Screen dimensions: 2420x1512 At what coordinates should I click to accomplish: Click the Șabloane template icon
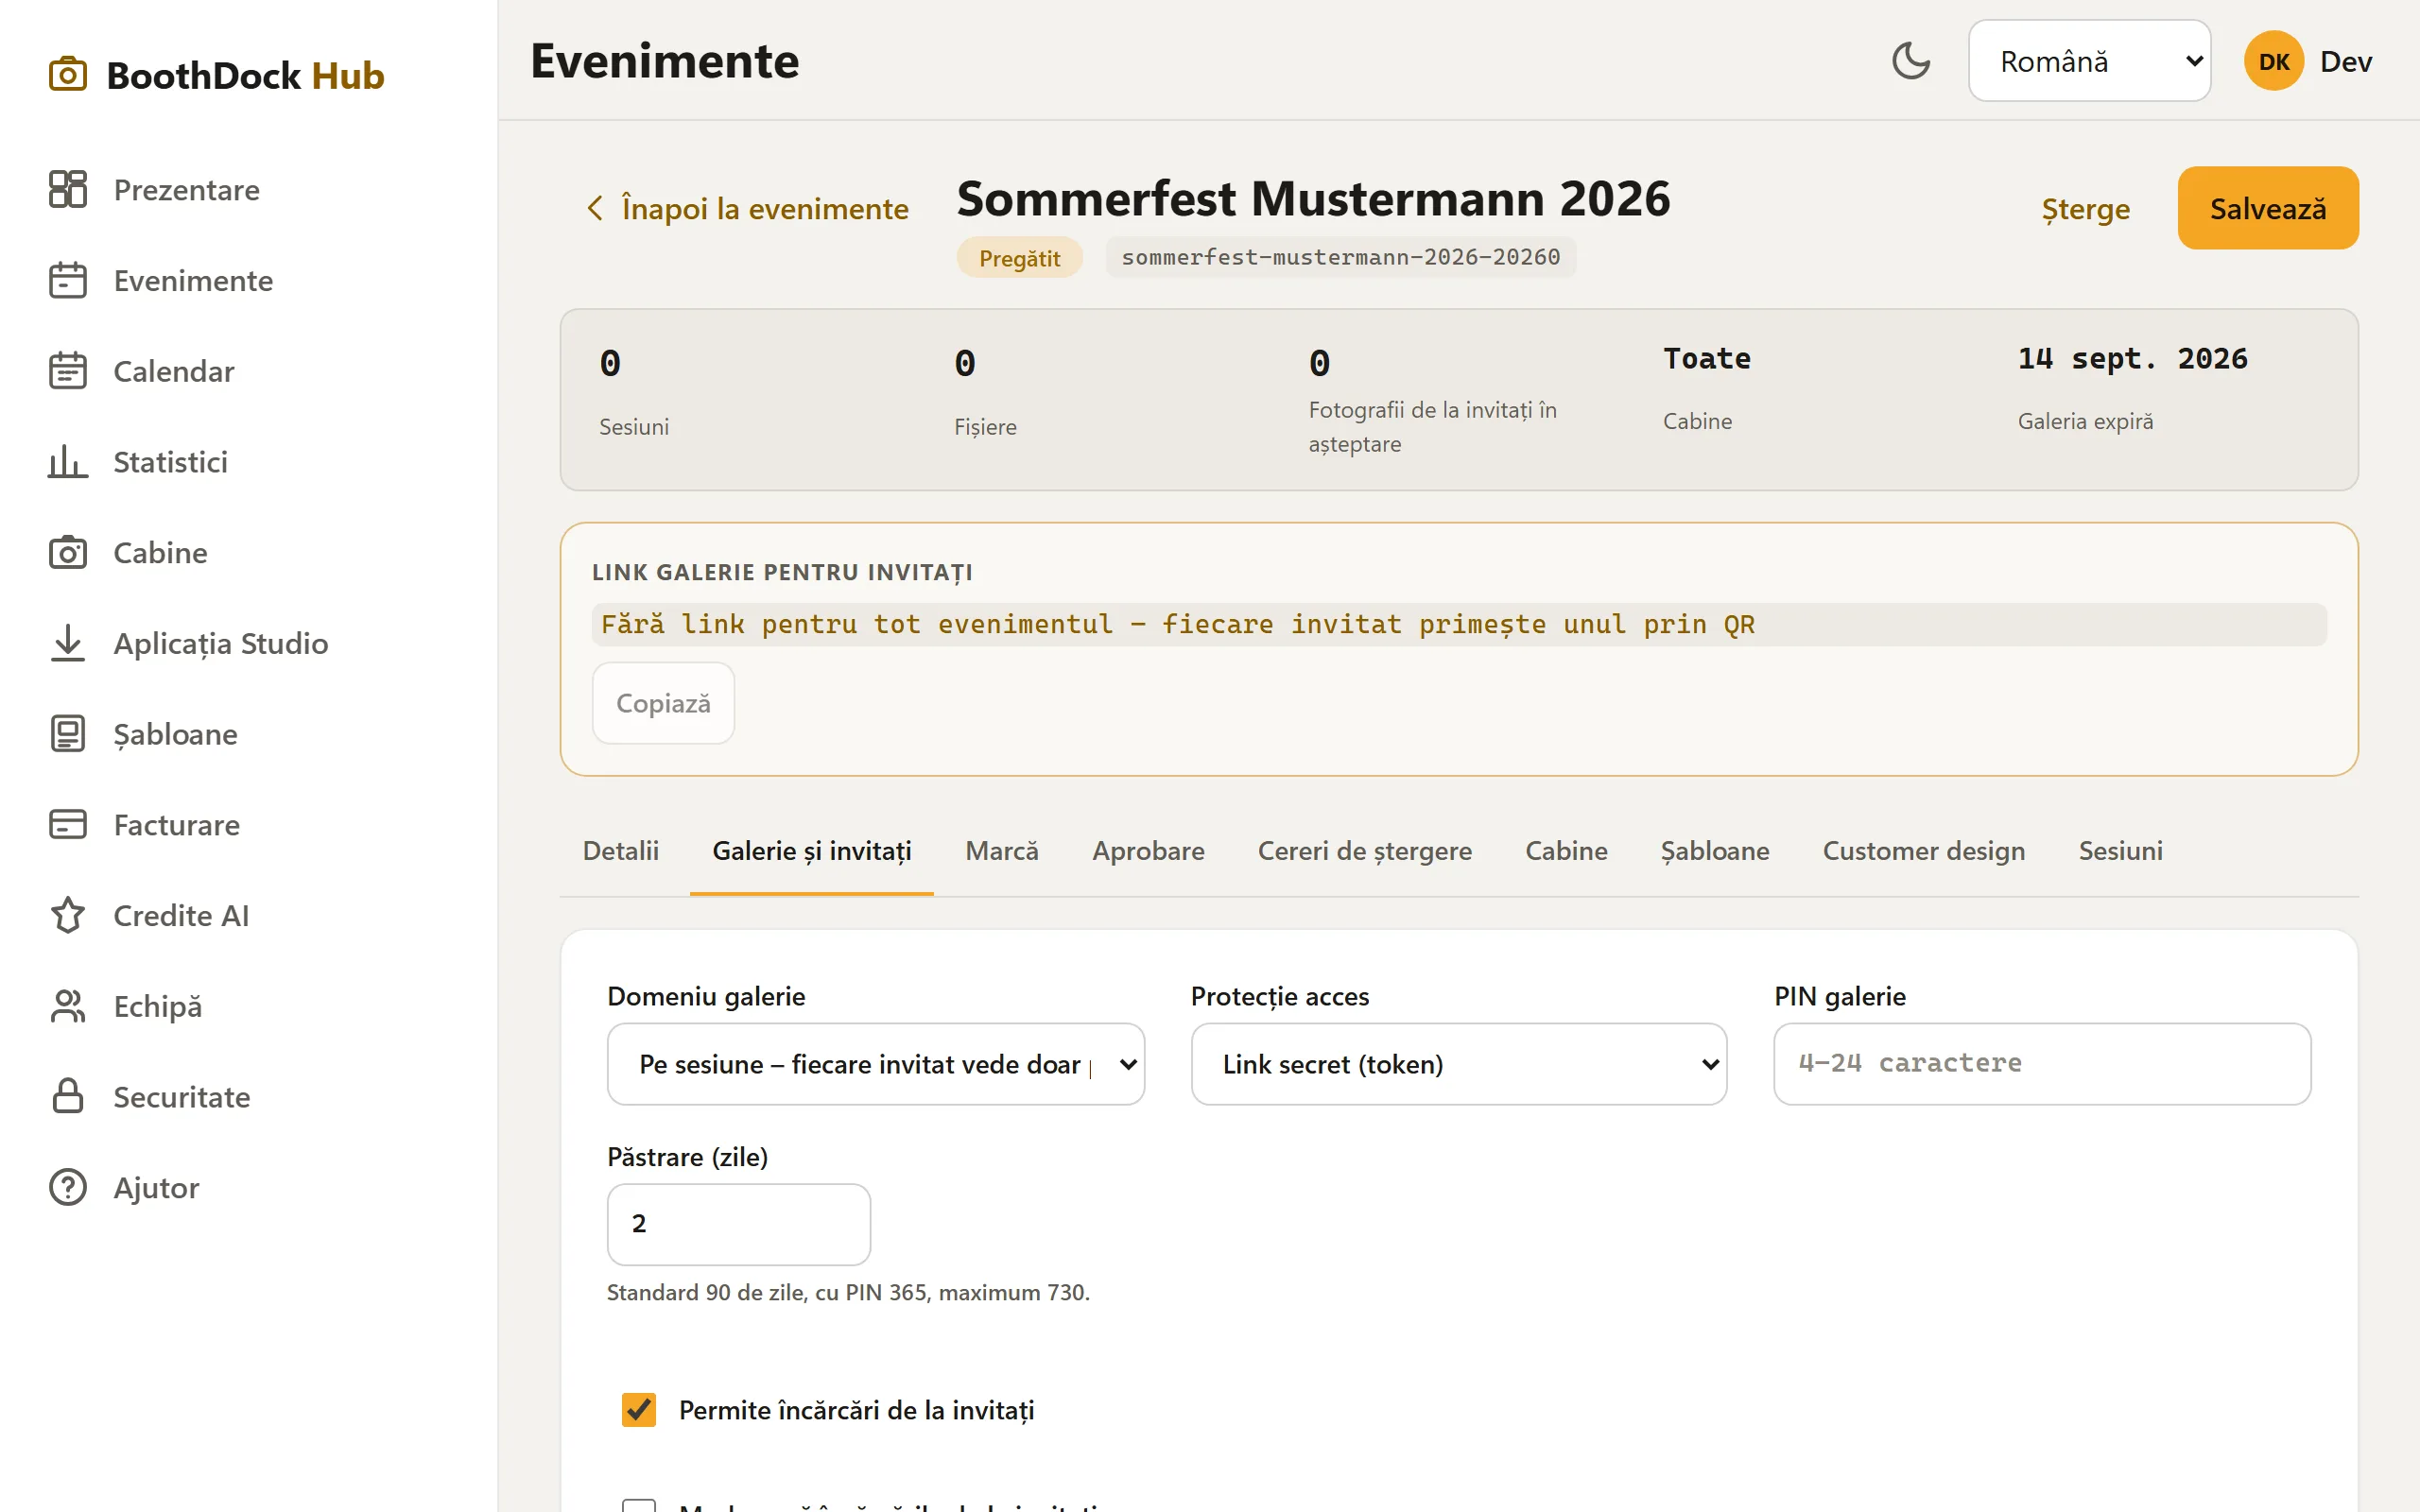tap(68, 734)
